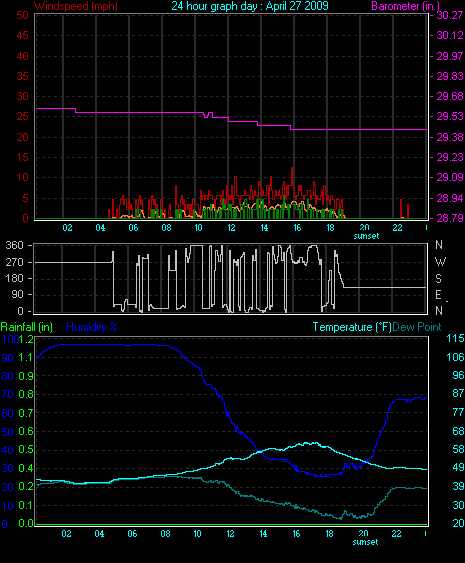Select the 68 temperature scale value
Screen dimensions: 465x563
coord(458,431)
